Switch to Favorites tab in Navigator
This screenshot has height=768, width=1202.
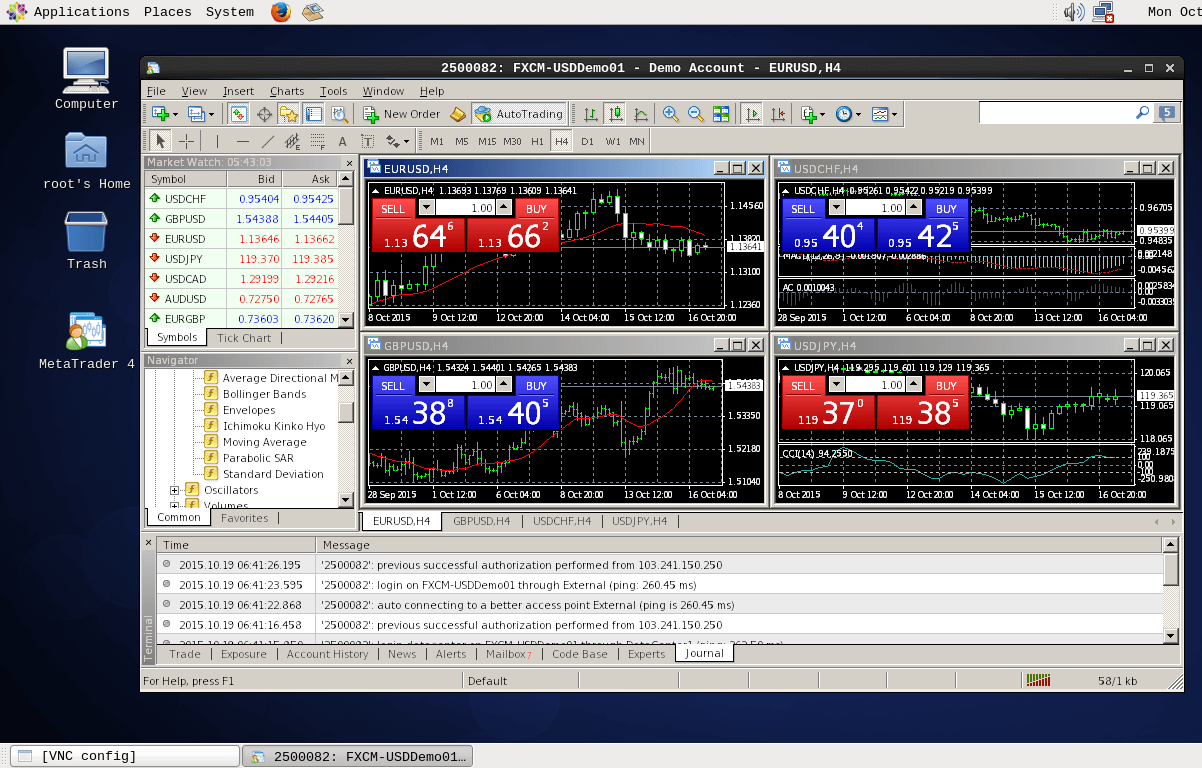(244, 518)
